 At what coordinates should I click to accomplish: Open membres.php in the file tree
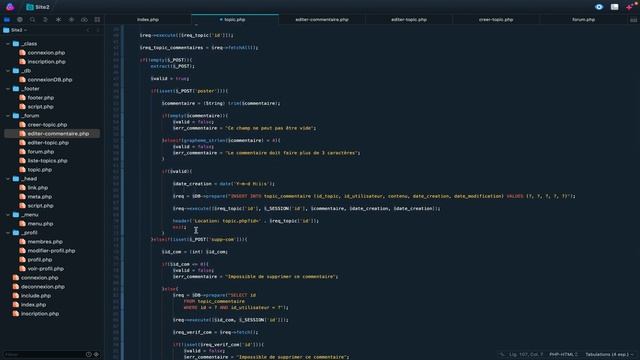tap(45, 242)
